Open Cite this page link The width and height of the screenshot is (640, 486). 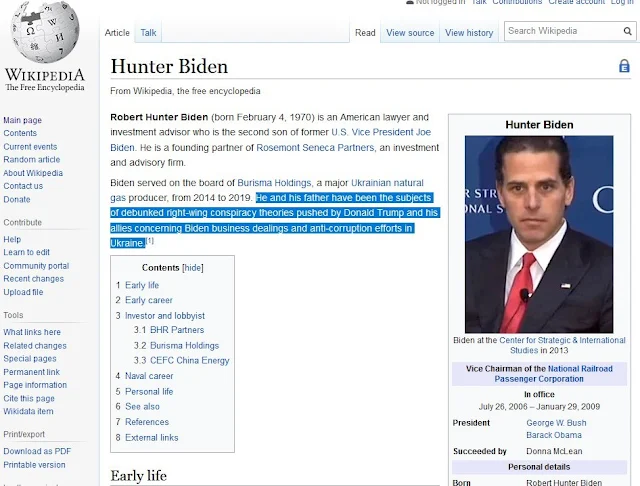tap(29, 398)
